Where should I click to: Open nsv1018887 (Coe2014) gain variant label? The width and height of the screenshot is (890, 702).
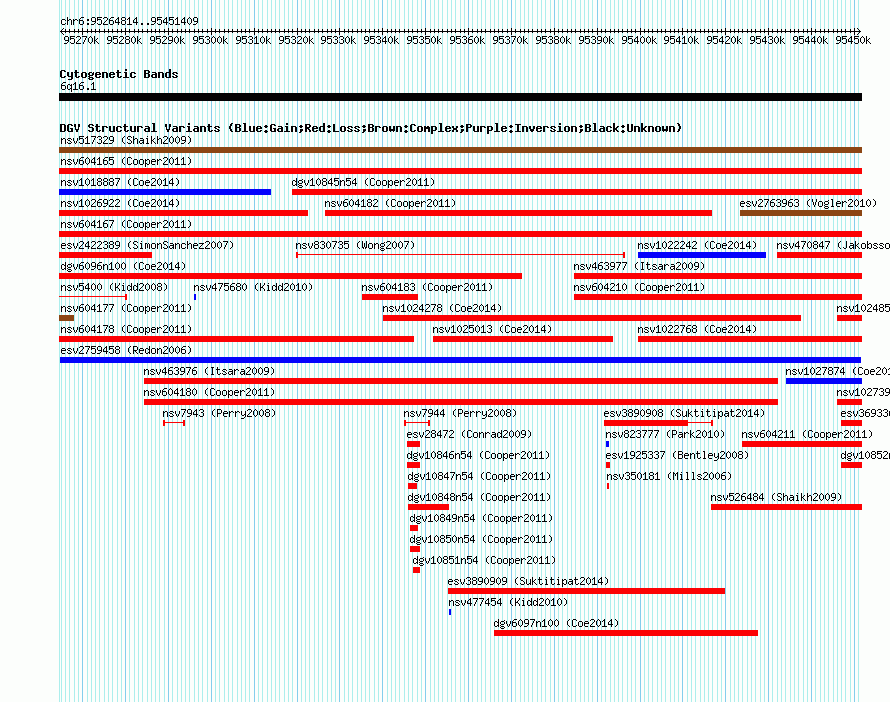pyautogui.click(x=120, y=182)
